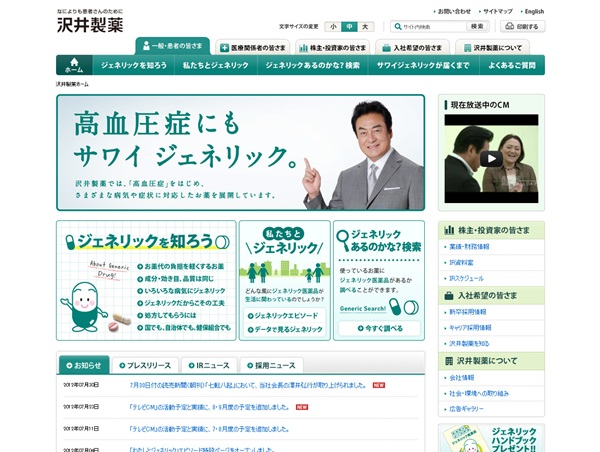Open 広告ギャラリー sidebar link

click(x=466, y=409)
